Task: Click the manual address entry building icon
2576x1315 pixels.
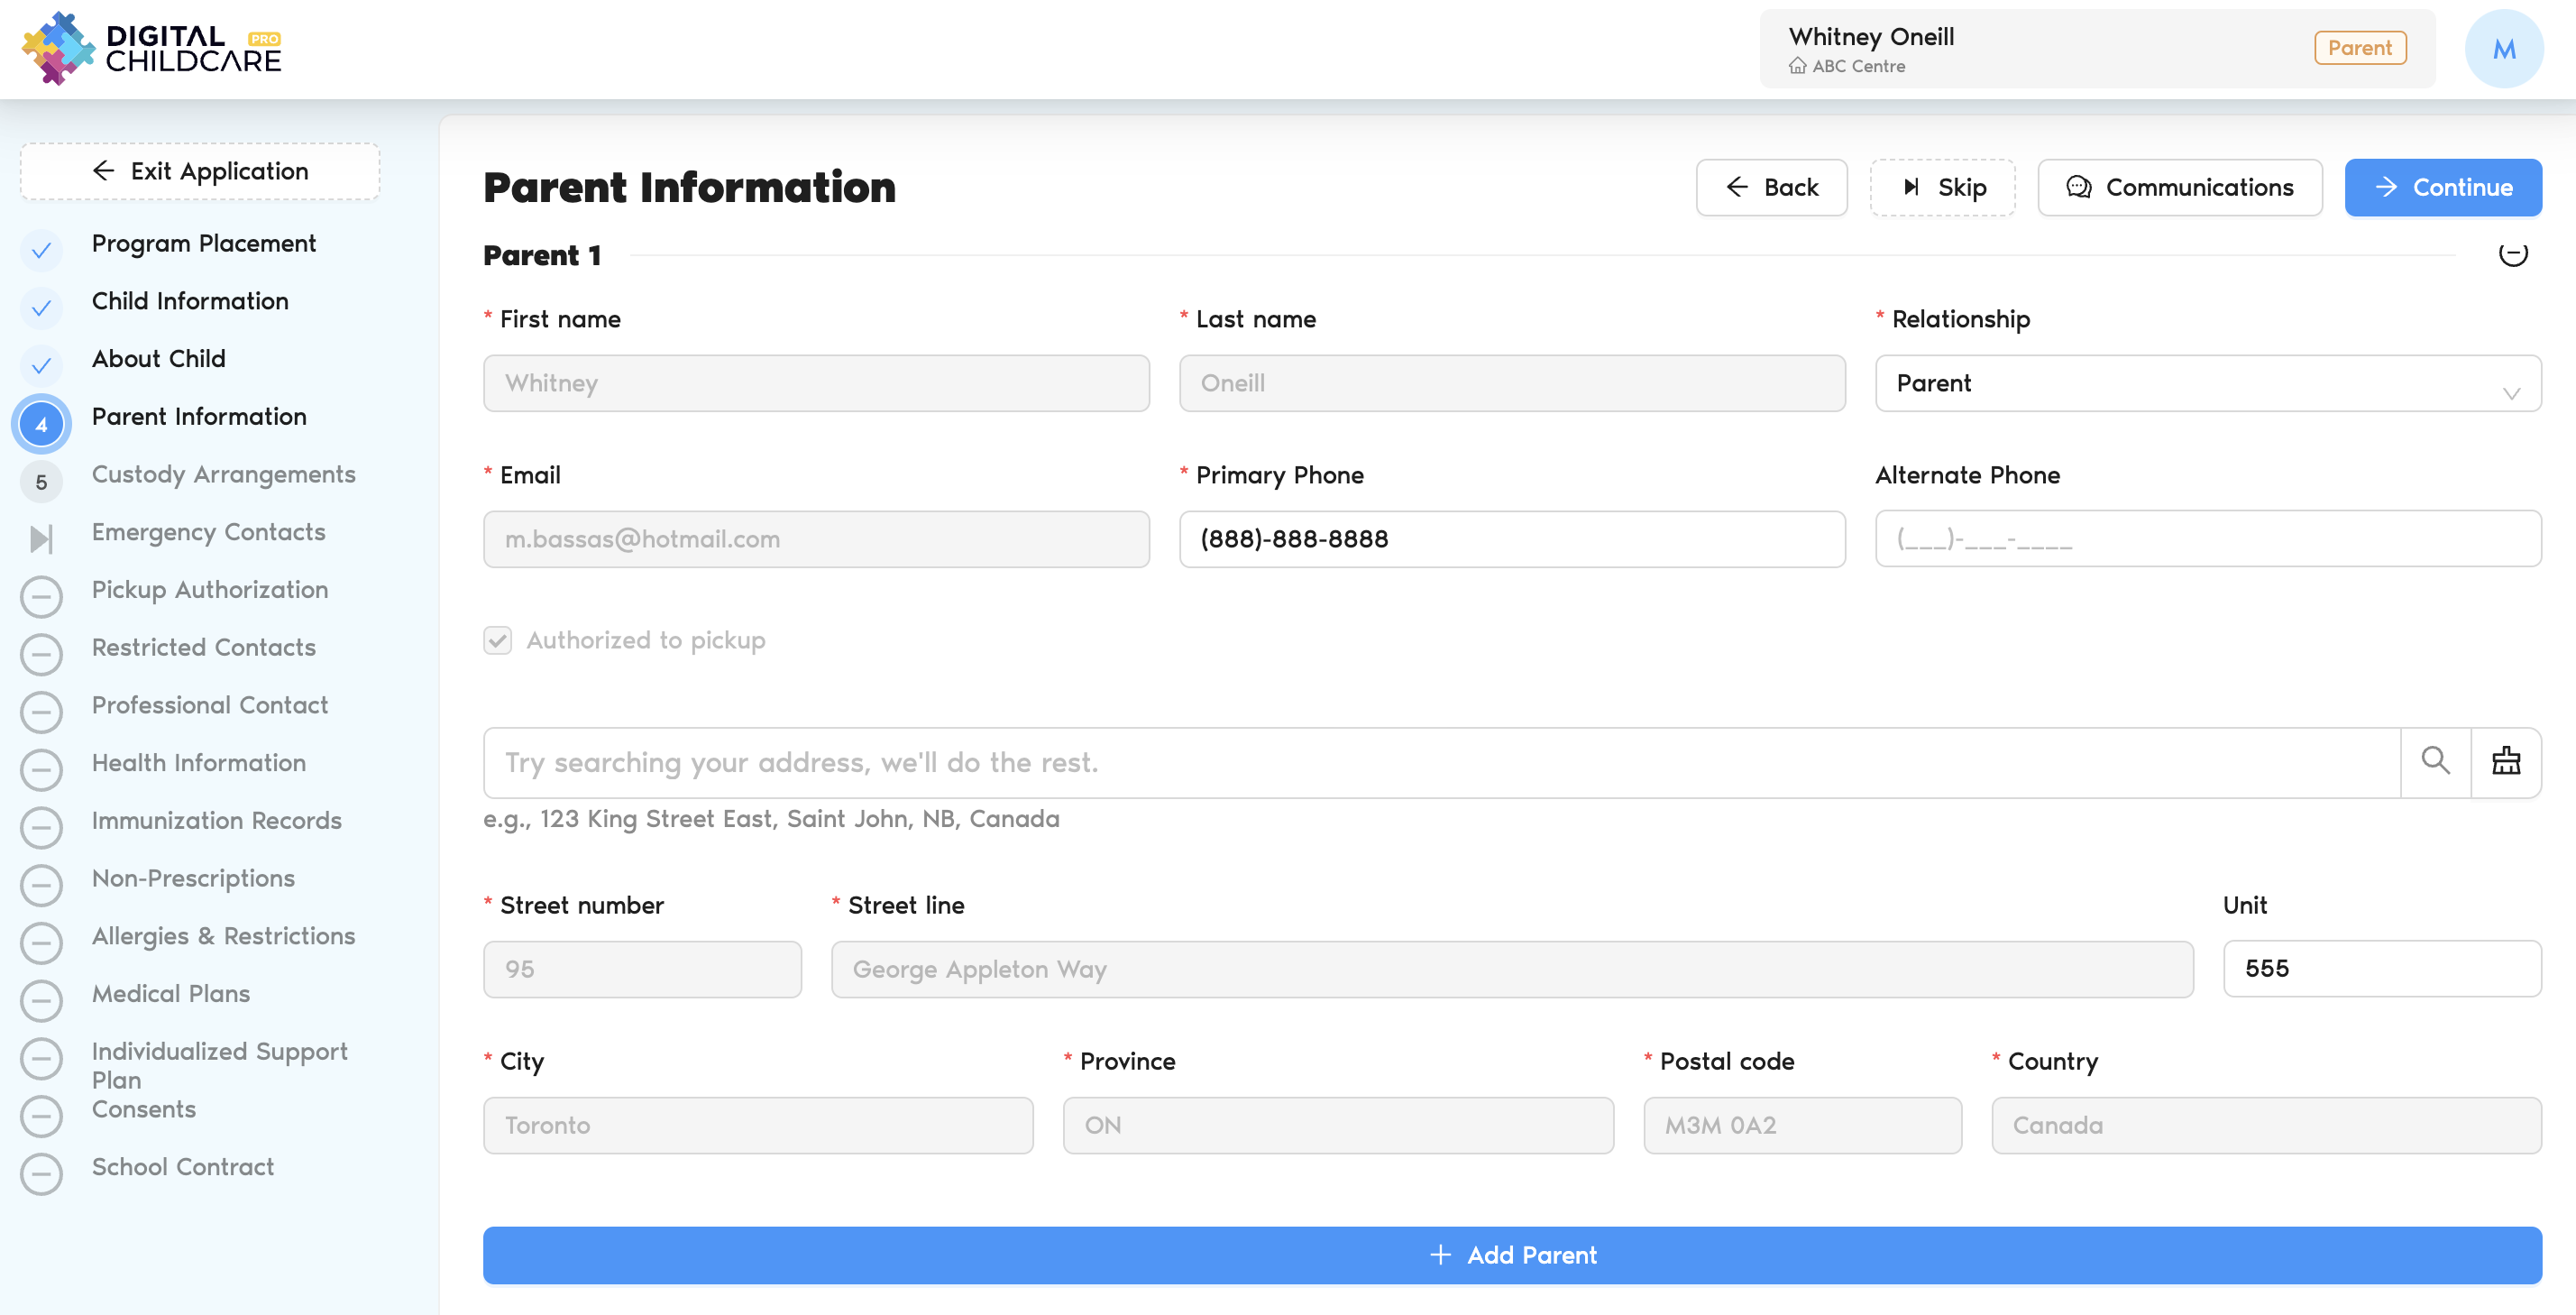Action: tap(2505, 762)
